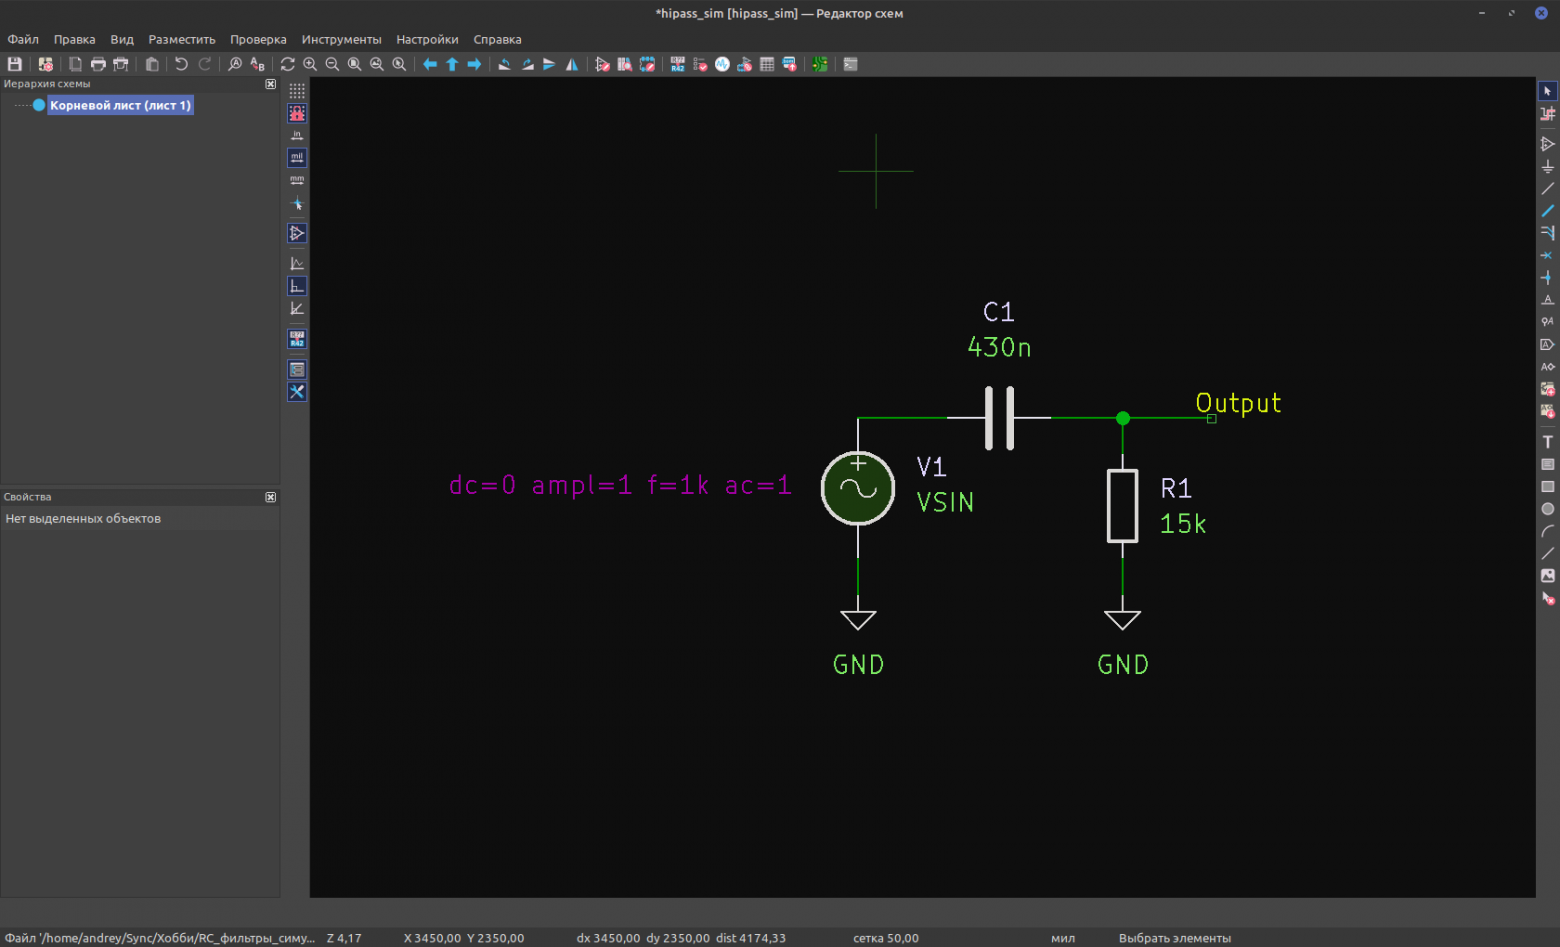This screenshot has height=947, width=1560.
Task: Close the Иерархия схемы panel
Action: [270, 84]
